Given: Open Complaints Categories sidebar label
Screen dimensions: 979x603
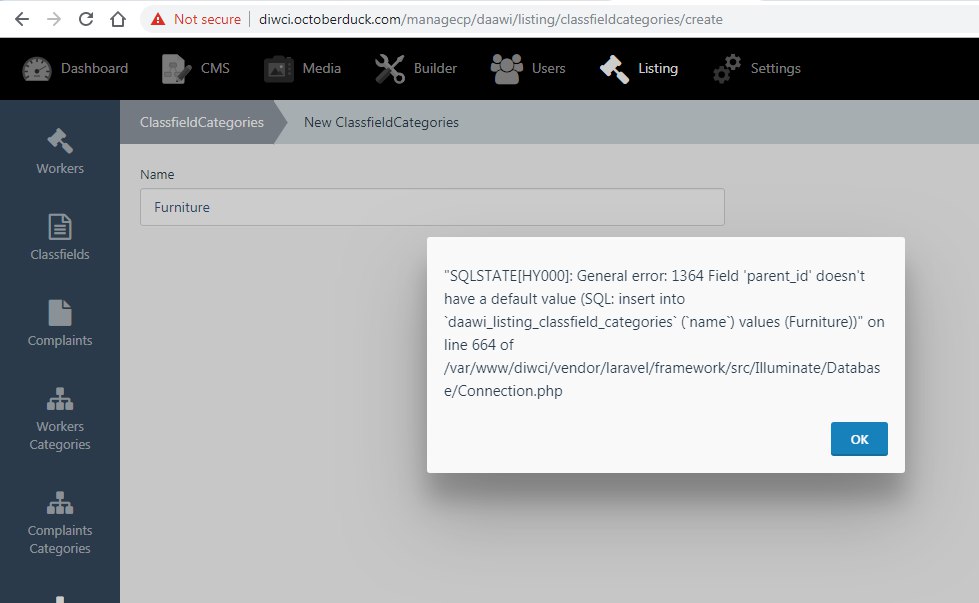Looking at the screenshot, I should (x=60, y=539).
